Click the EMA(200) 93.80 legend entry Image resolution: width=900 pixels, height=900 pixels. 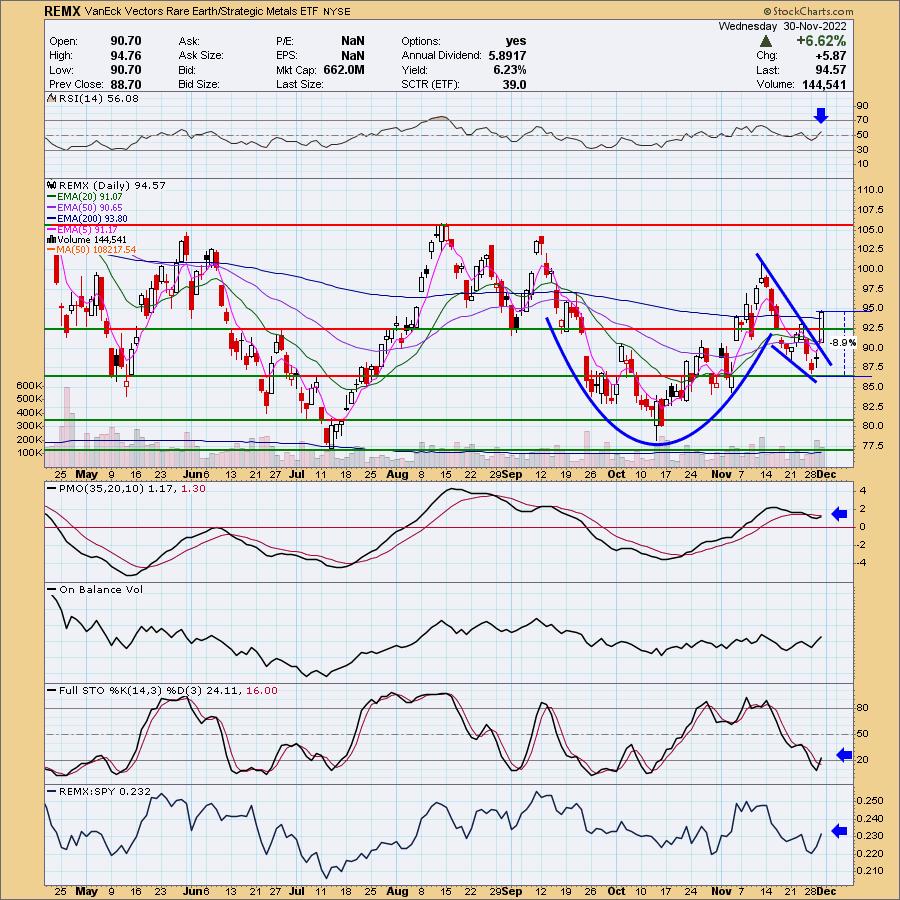(x=92, y=219)
